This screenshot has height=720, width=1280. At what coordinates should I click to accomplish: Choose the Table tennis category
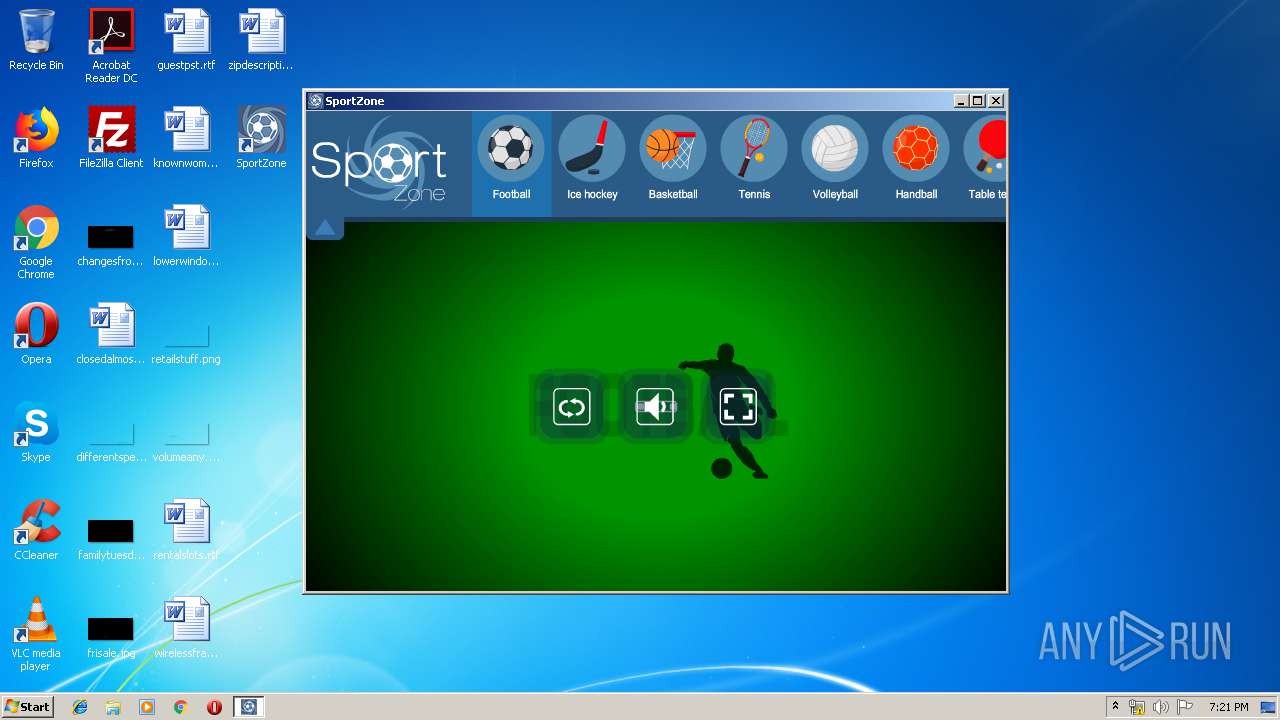tap(984, 160)
